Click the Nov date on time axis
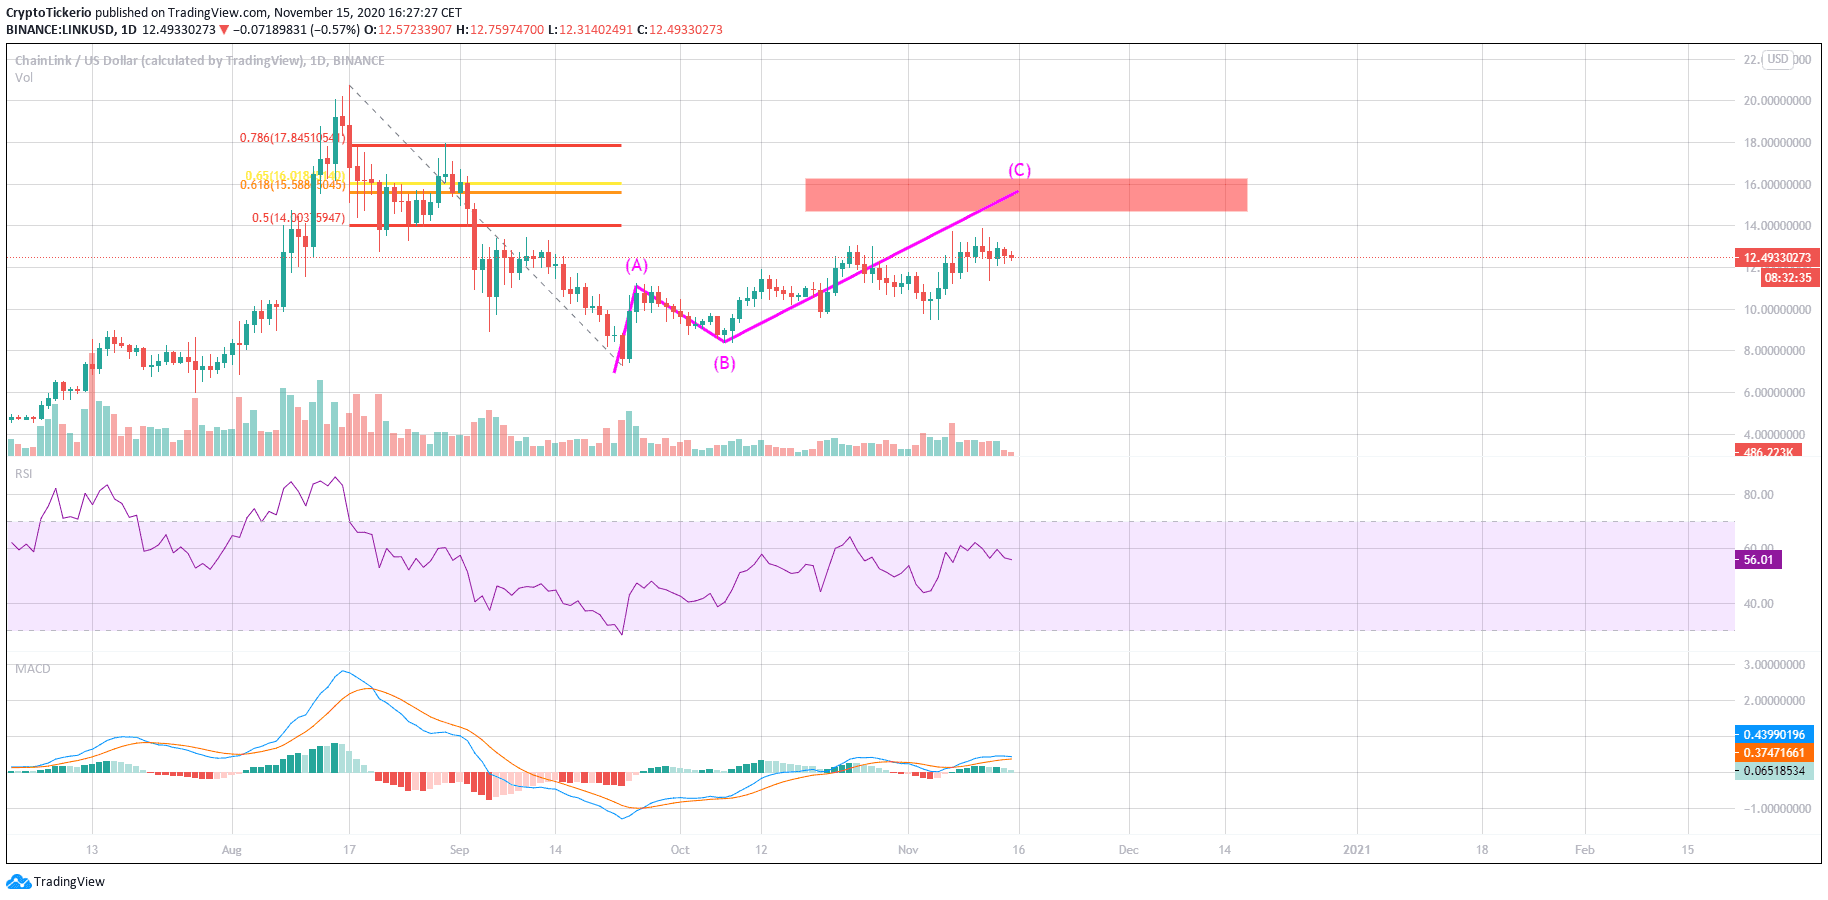1828x900 pixels. (908, 850)
